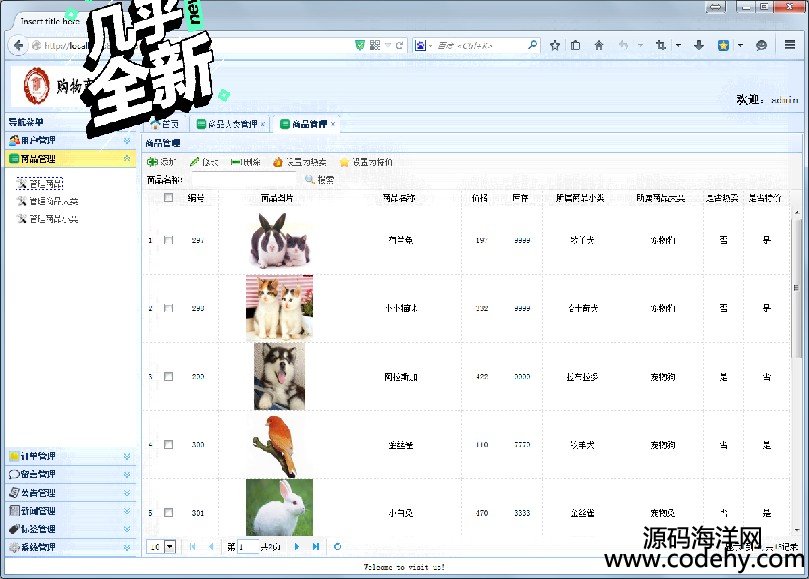Go to the browser home page icon
809x579 pixels.
pos(598,45)
